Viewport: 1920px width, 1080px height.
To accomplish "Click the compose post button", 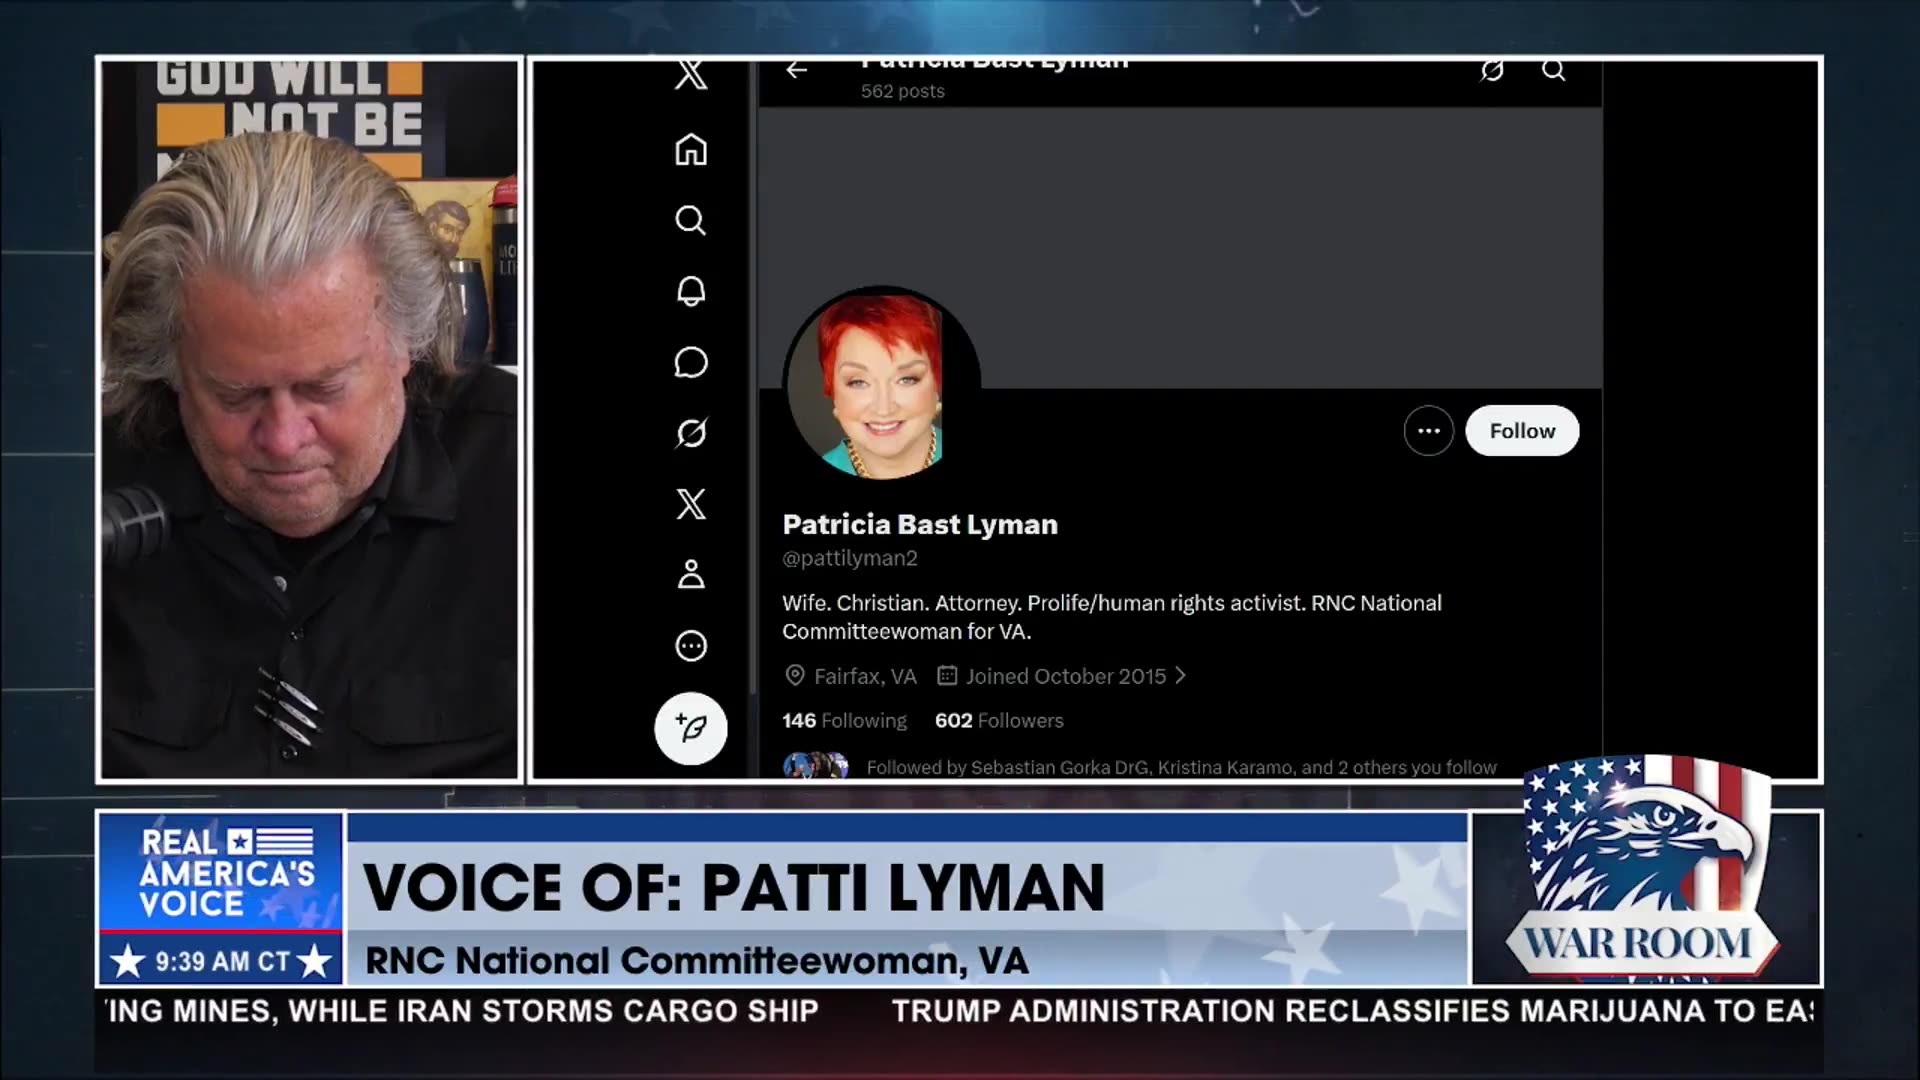I will (691, 728).
